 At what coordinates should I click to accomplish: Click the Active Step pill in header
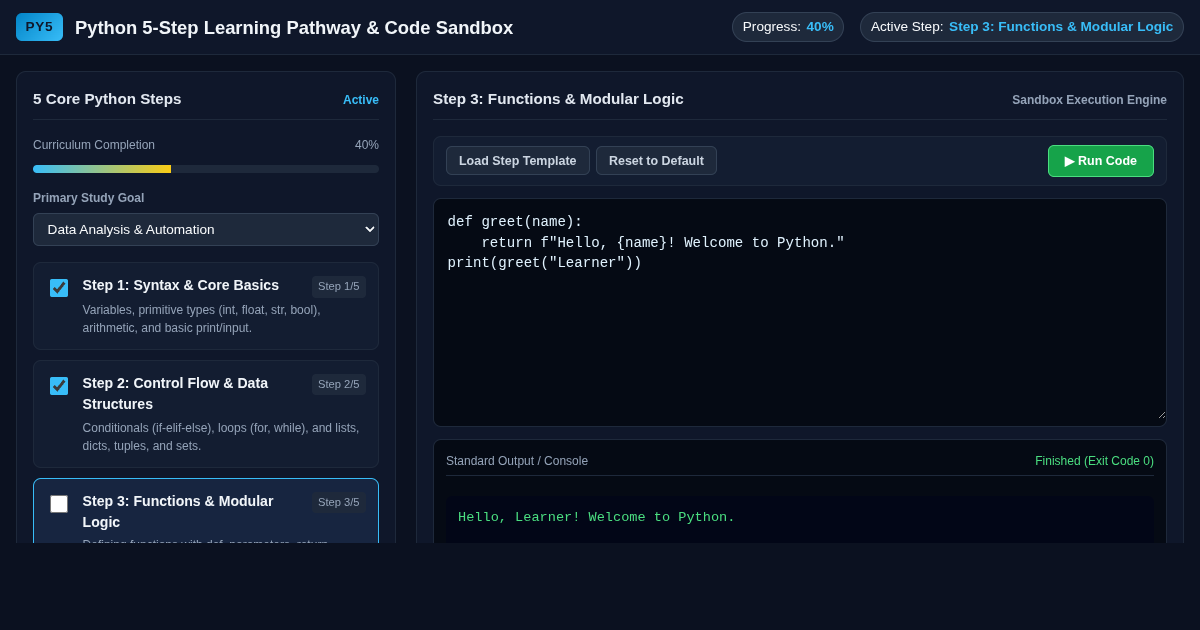[1022, 27]
